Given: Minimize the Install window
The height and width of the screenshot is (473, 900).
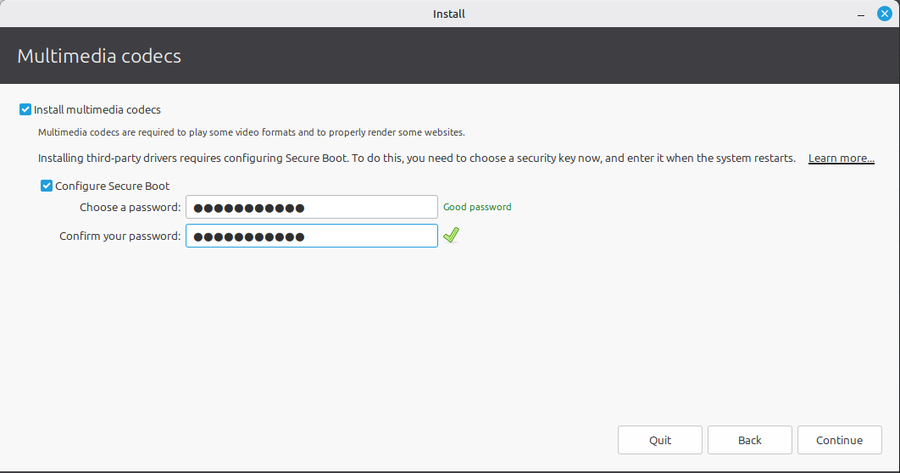Looking at the screenshot, I should coord(861,14).
